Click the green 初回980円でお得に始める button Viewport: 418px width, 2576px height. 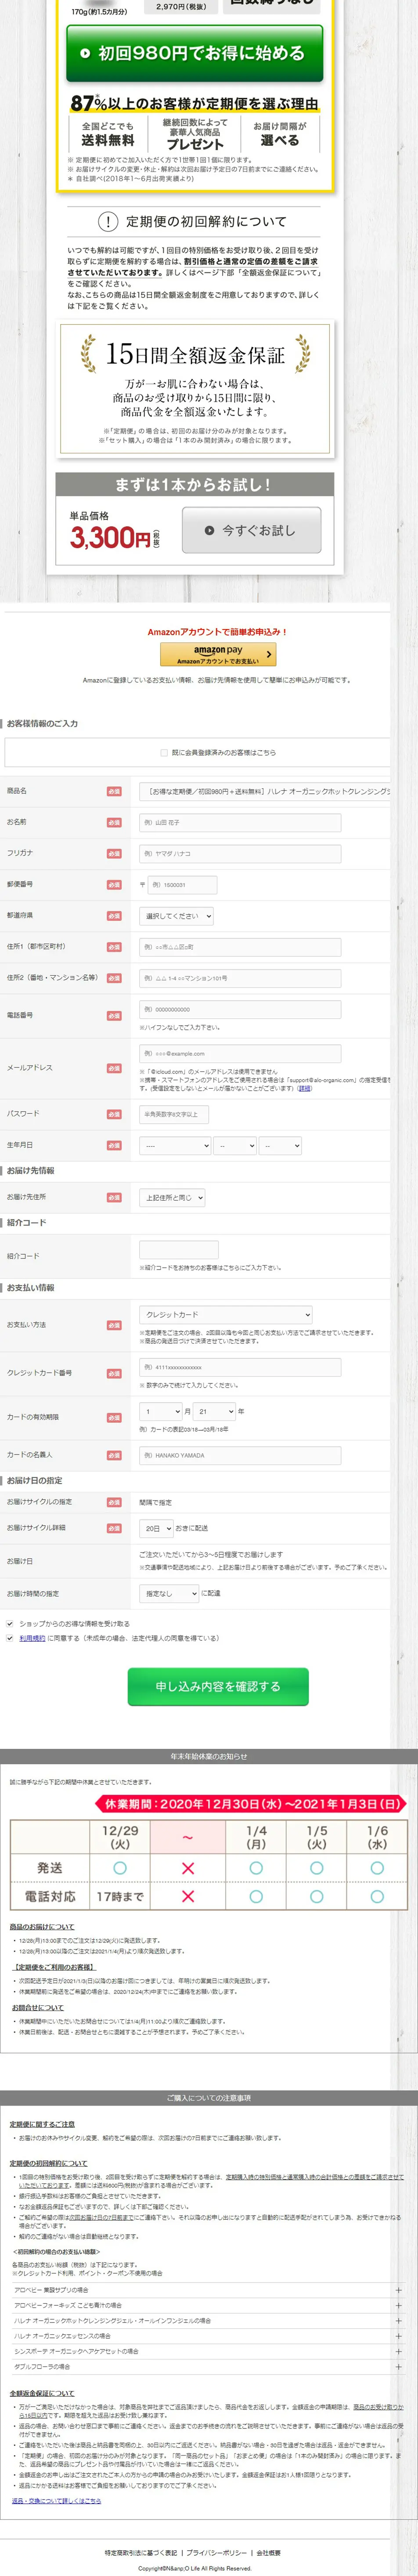tap(195, 53)
